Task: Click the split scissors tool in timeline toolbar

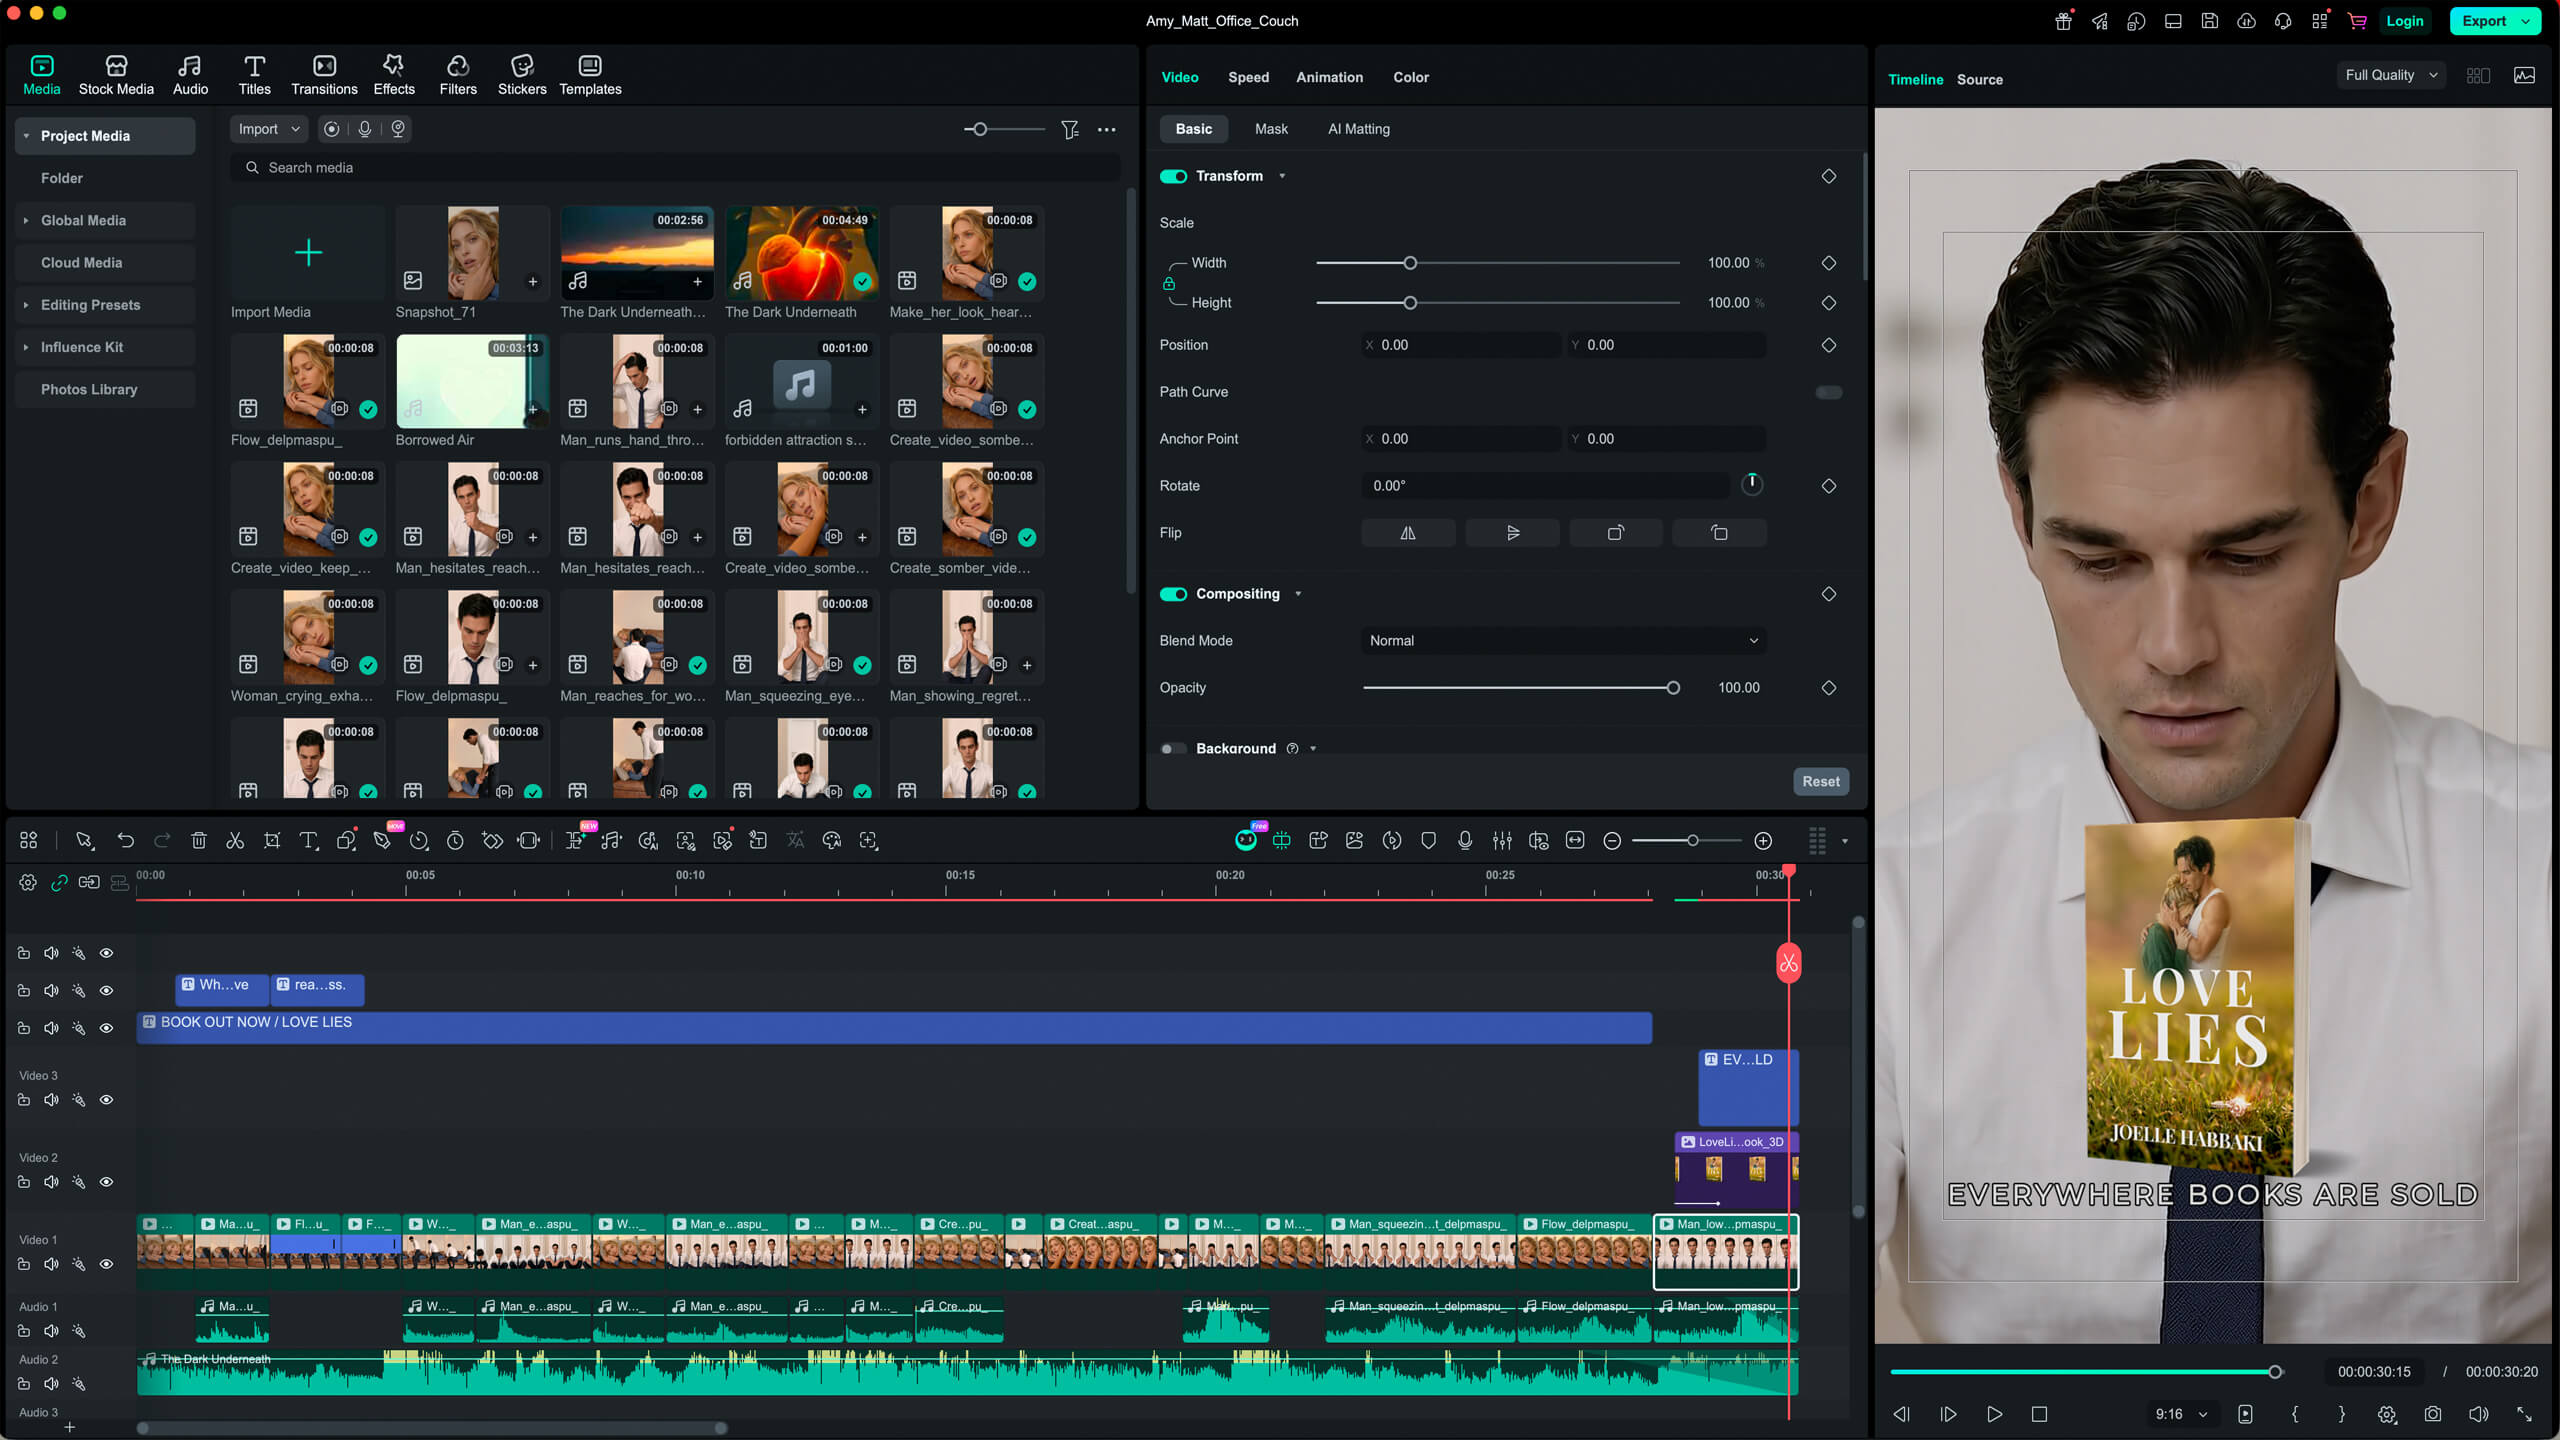Action: click(x=235, y=841)
